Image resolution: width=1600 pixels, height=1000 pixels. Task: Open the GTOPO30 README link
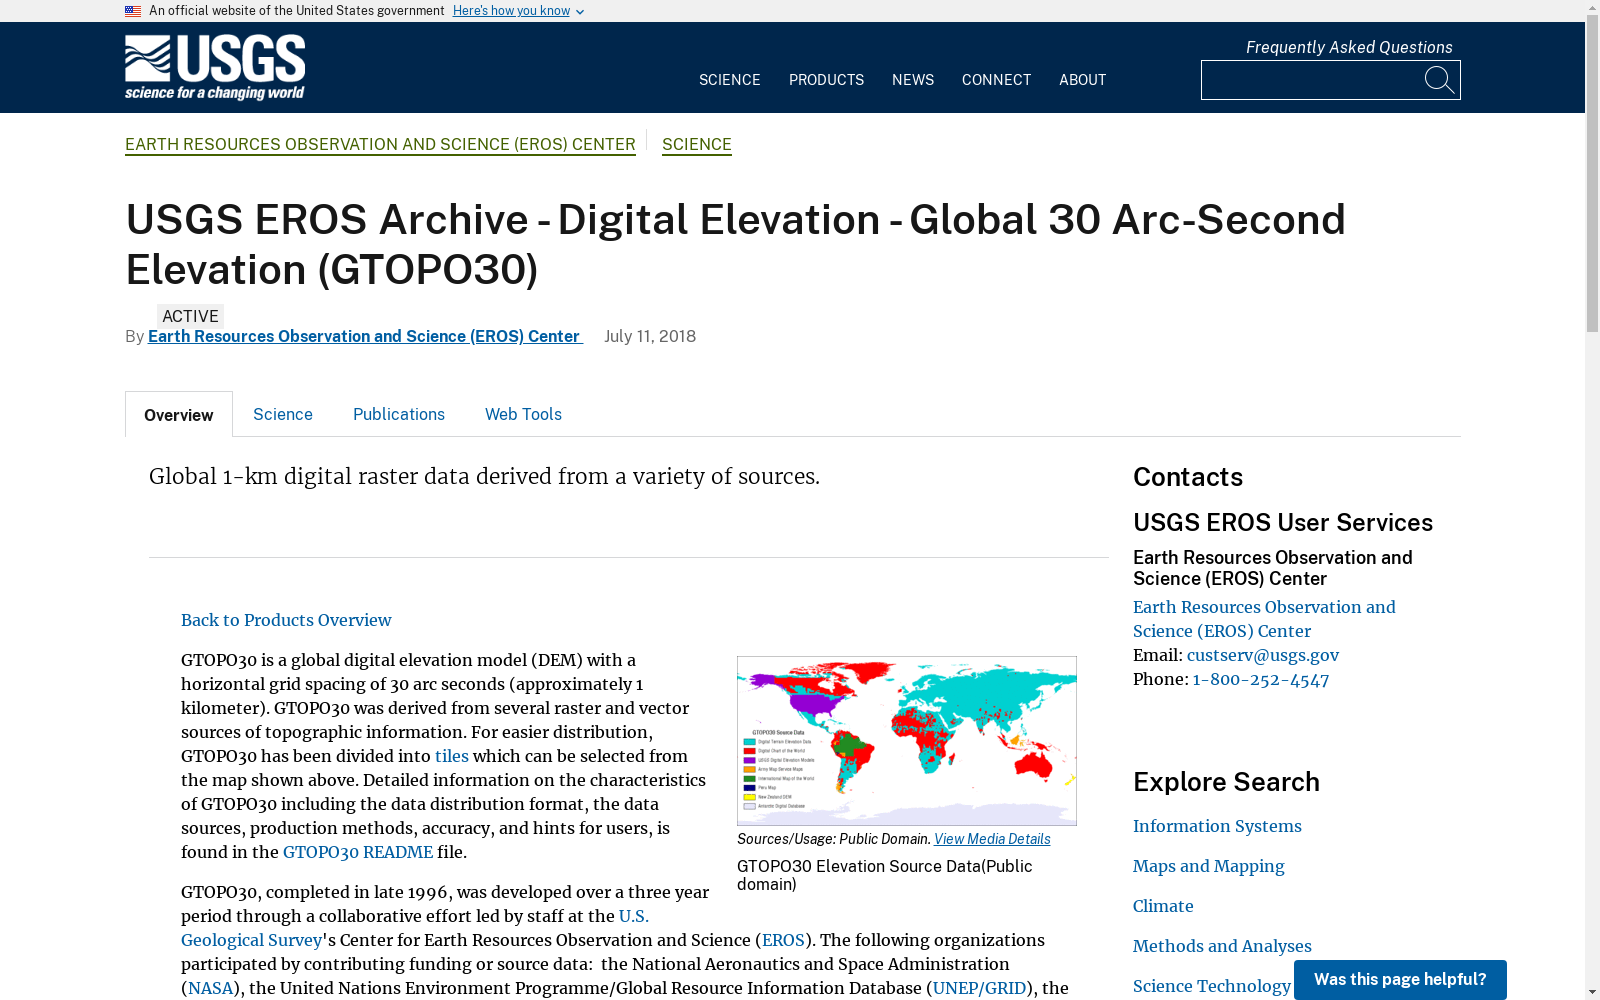[x=358, y=852]
